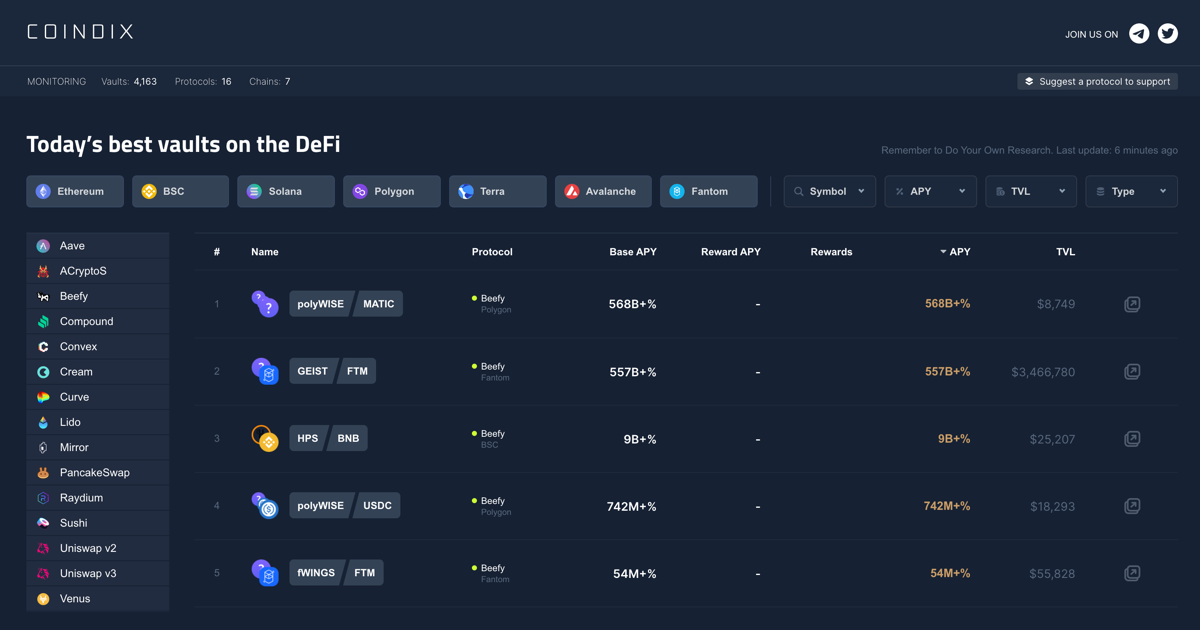Open external link for fWINGS FTM vault
The height and width of the screenshot is (630, 1200).
(x=1132, y=573)
